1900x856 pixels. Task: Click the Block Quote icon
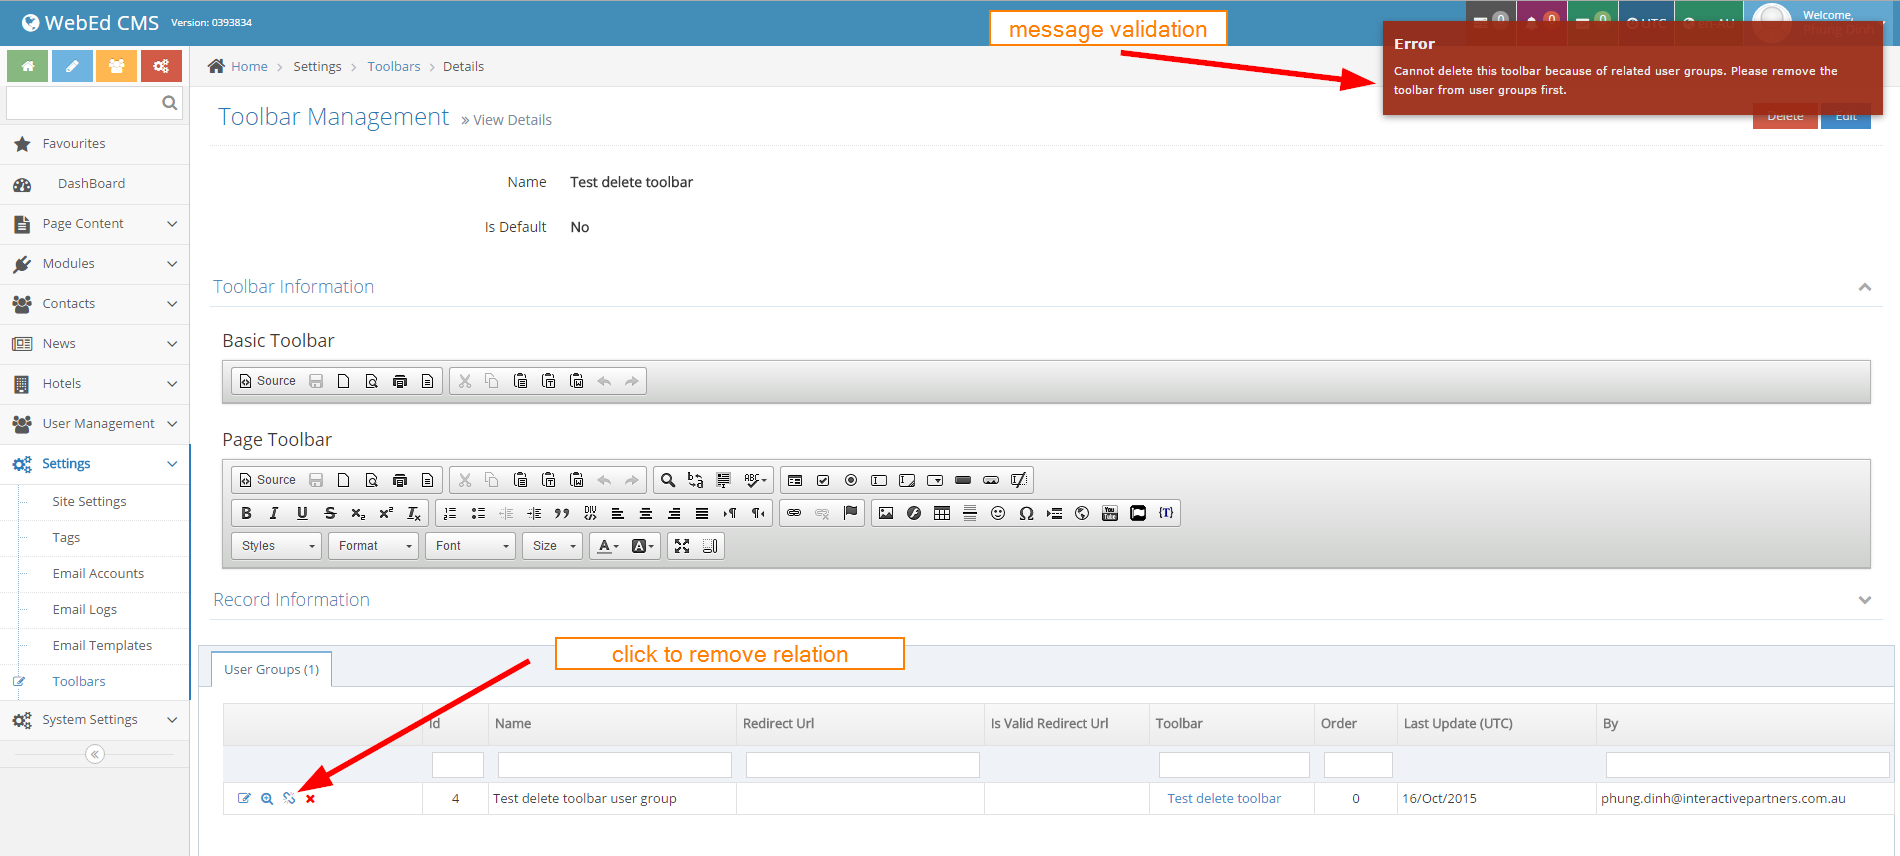pos(562,513)
